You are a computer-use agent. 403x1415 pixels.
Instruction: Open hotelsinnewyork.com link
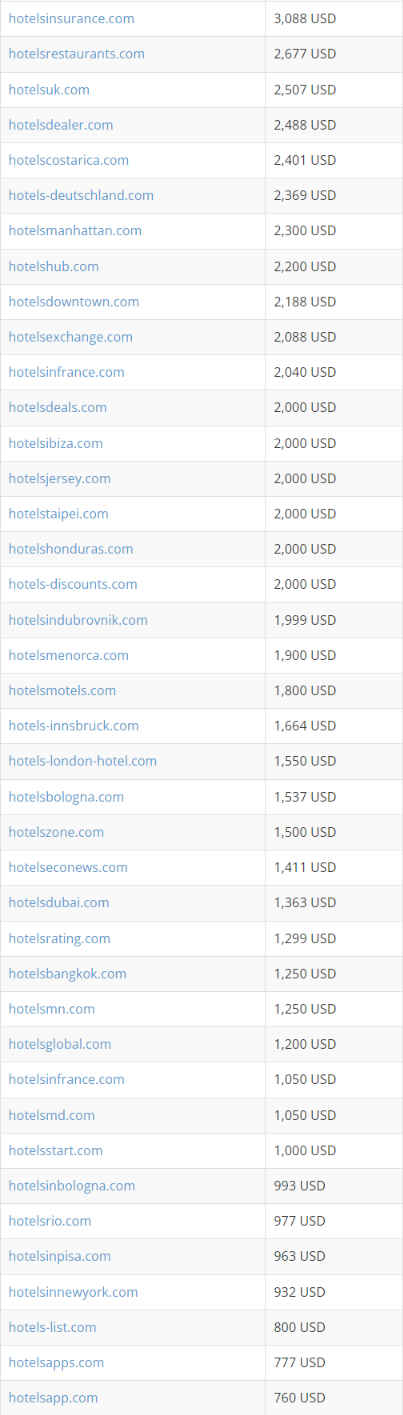(x=73, y=1292)
